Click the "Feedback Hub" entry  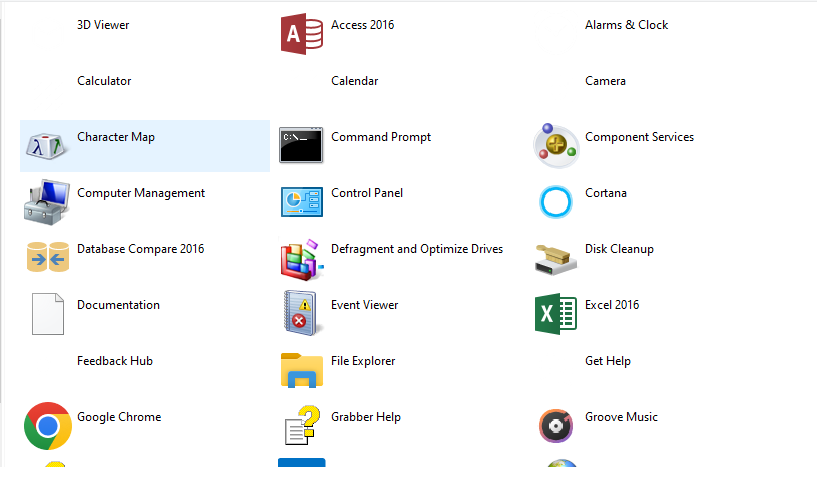[115, 361]
